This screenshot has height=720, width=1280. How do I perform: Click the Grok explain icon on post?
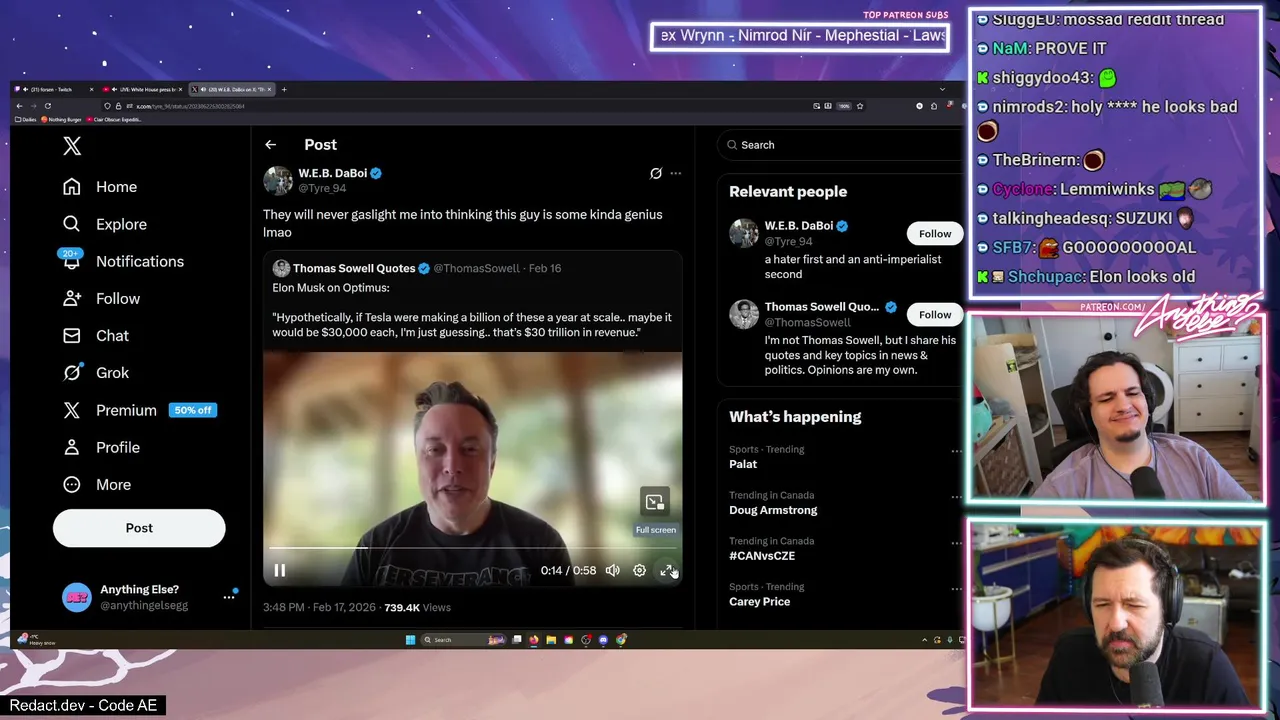[656, 173]
